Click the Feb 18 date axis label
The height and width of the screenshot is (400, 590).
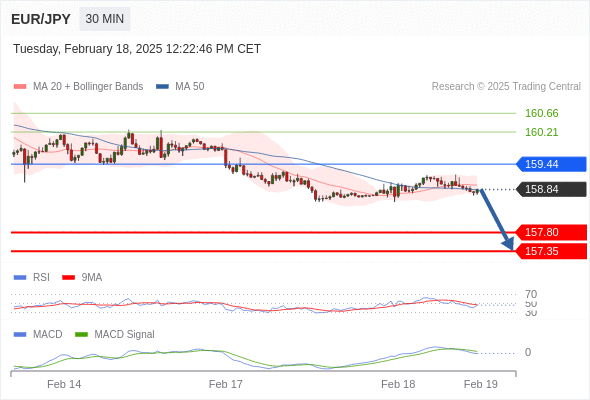[x=398, y=384]
